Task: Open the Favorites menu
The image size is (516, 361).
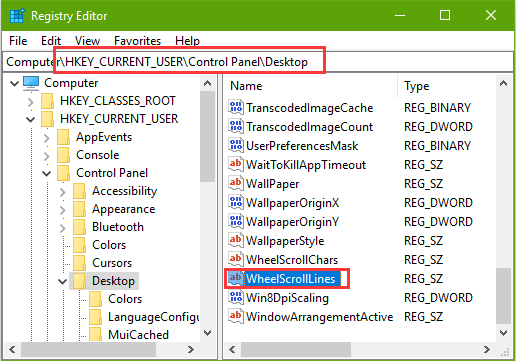Action: [x=137, y=41]
